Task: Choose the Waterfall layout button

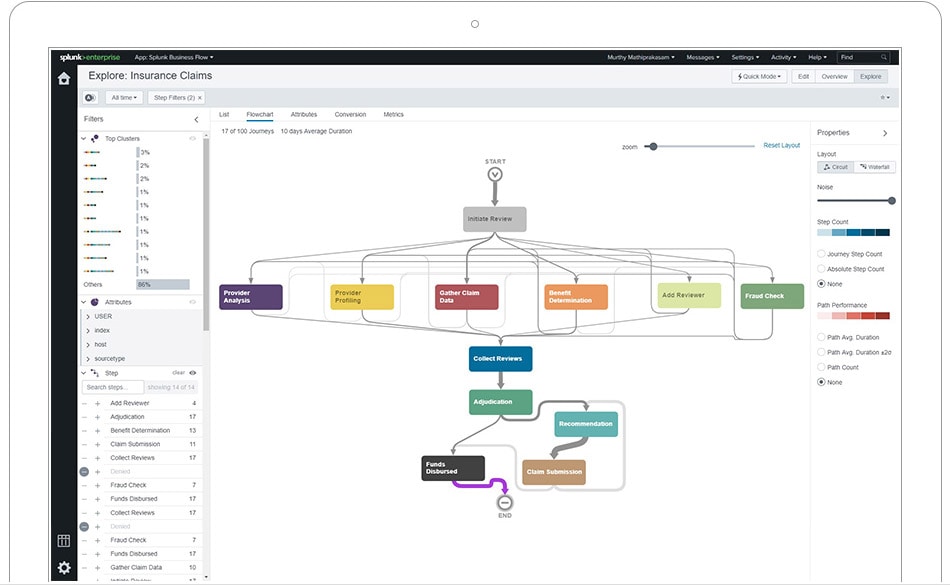Action: (x=874, y=167)
